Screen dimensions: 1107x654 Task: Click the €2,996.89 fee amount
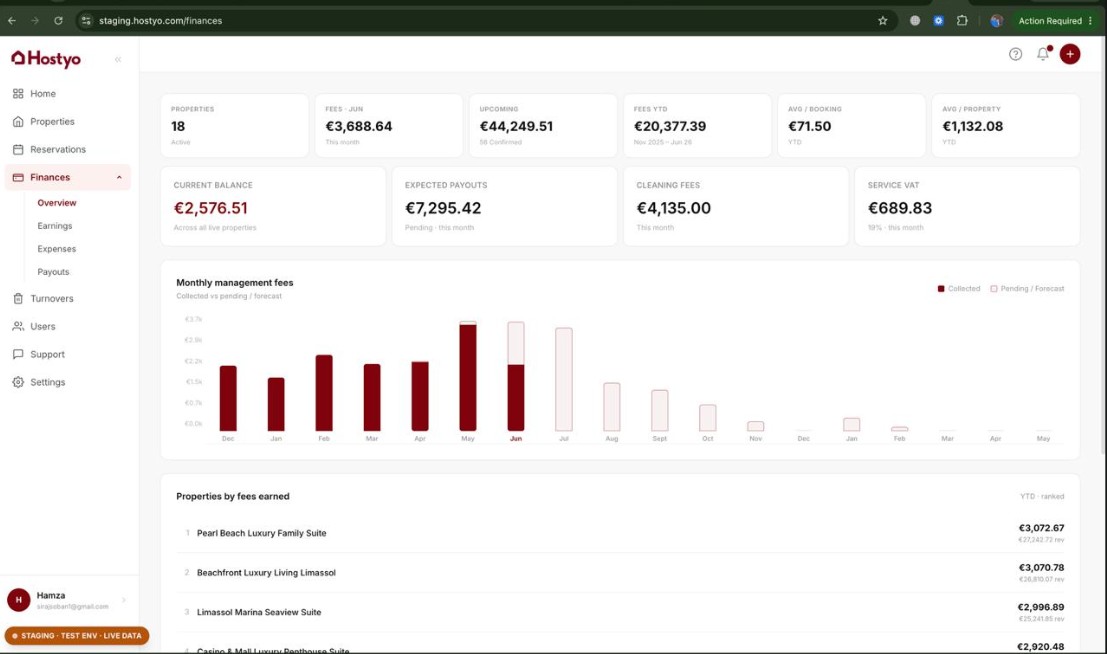click(1041, 607)
